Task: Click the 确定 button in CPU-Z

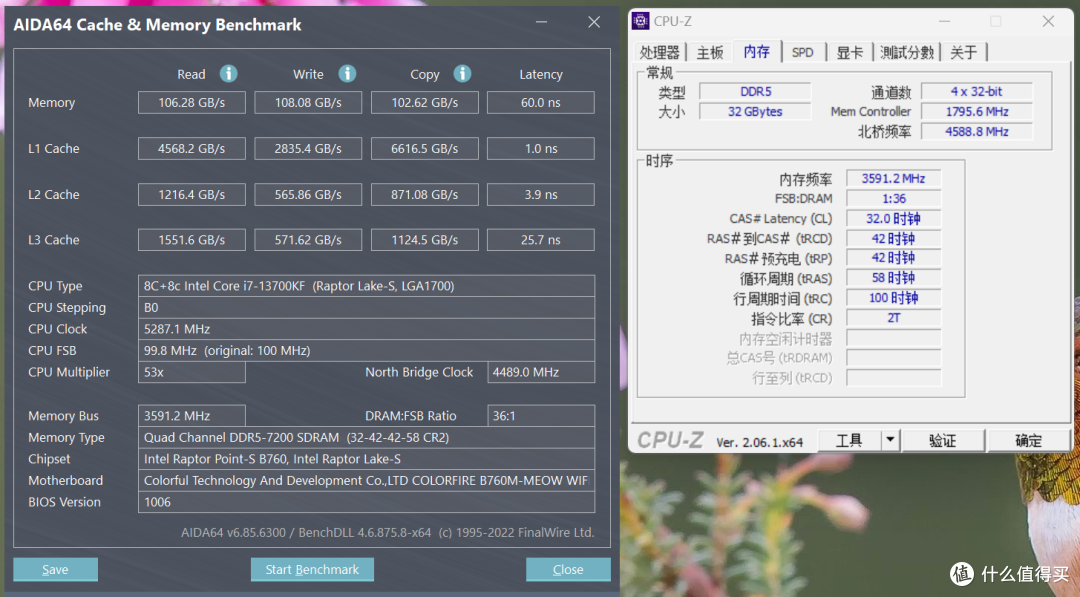Action: point(1028,440)
